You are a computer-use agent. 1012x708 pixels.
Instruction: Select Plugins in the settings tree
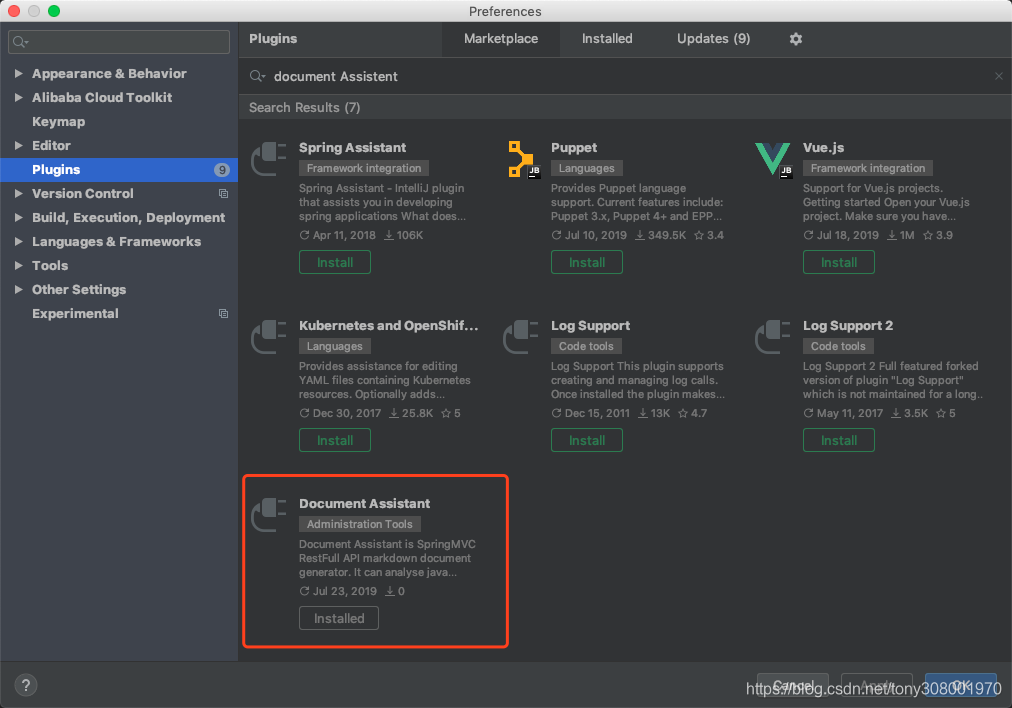point(119,170)
